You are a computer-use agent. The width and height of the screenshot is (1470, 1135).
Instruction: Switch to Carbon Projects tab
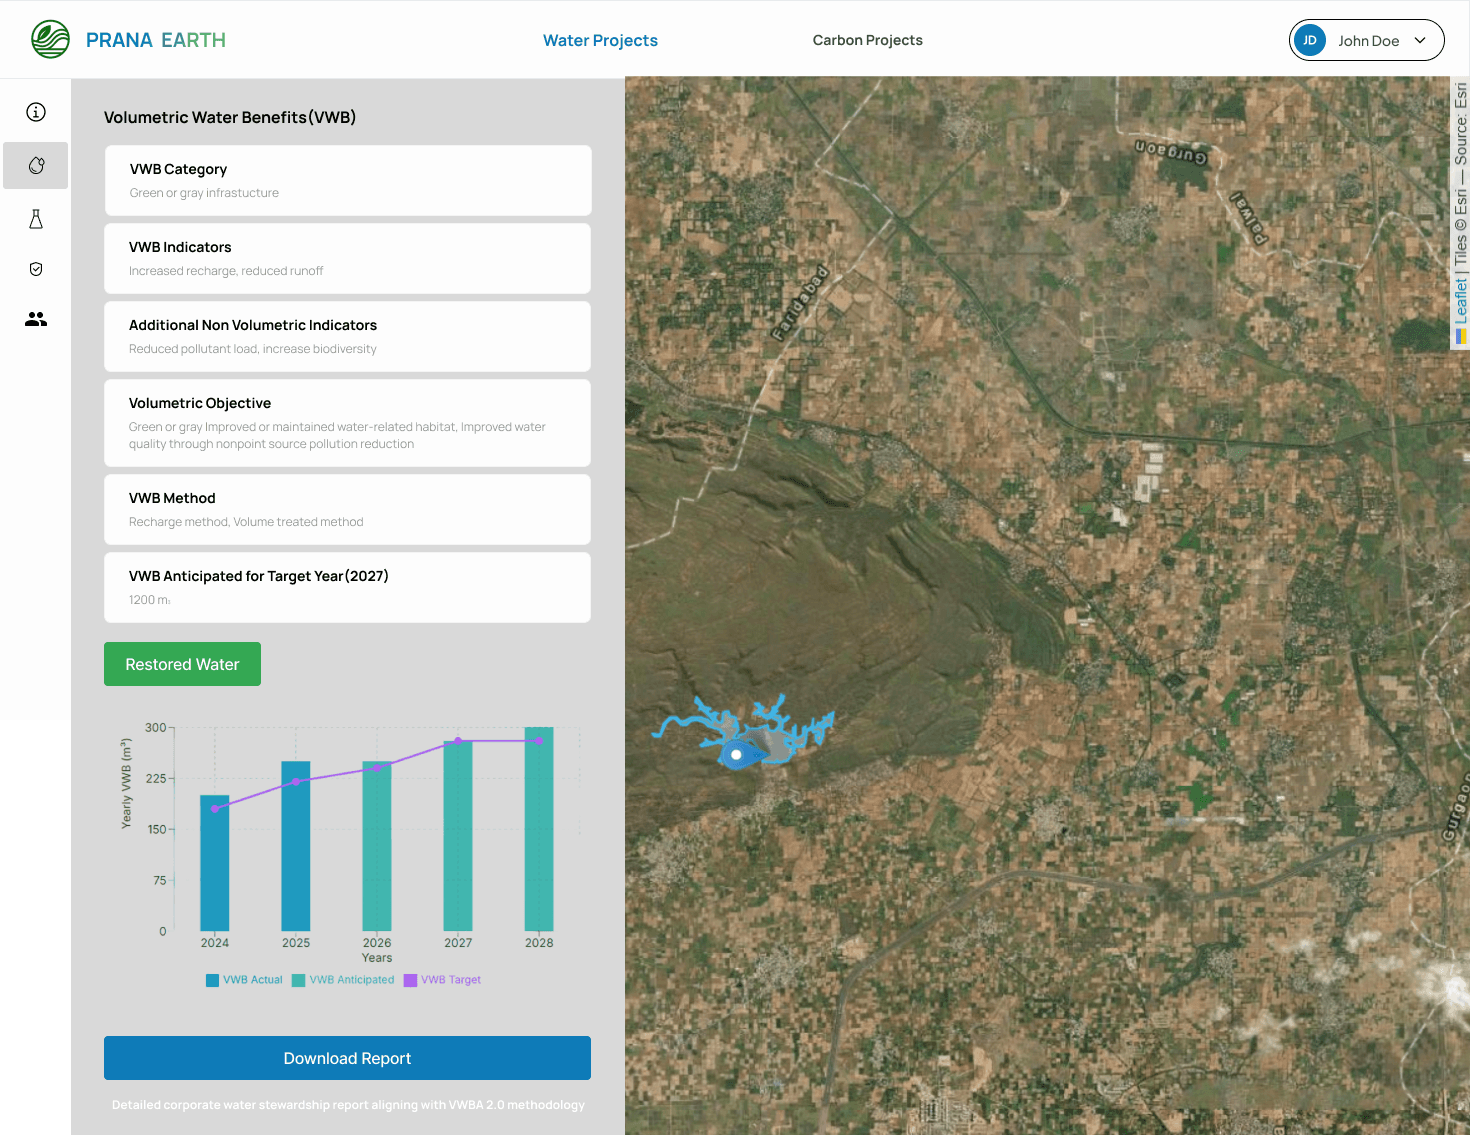click(x=867, y=40)
